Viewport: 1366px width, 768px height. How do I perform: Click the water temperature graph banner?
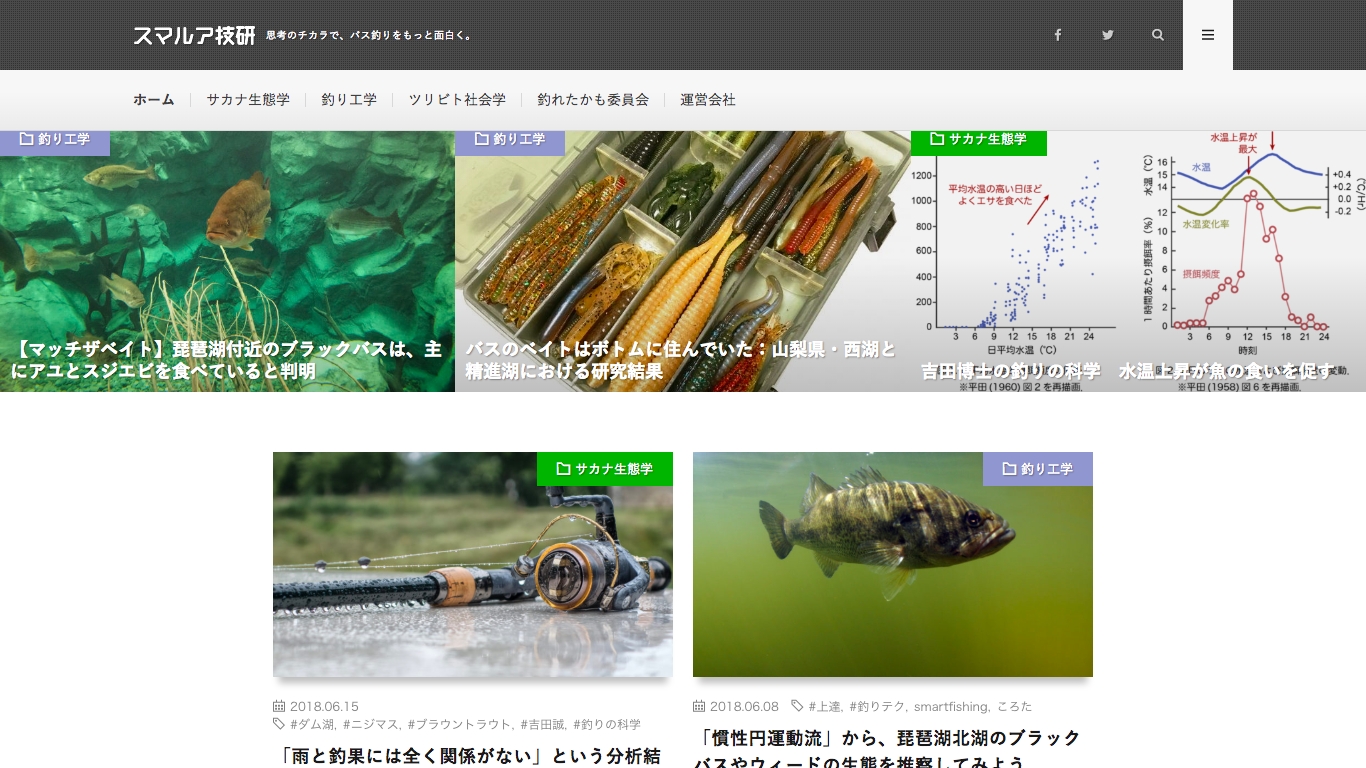[x=1138, y=261]
